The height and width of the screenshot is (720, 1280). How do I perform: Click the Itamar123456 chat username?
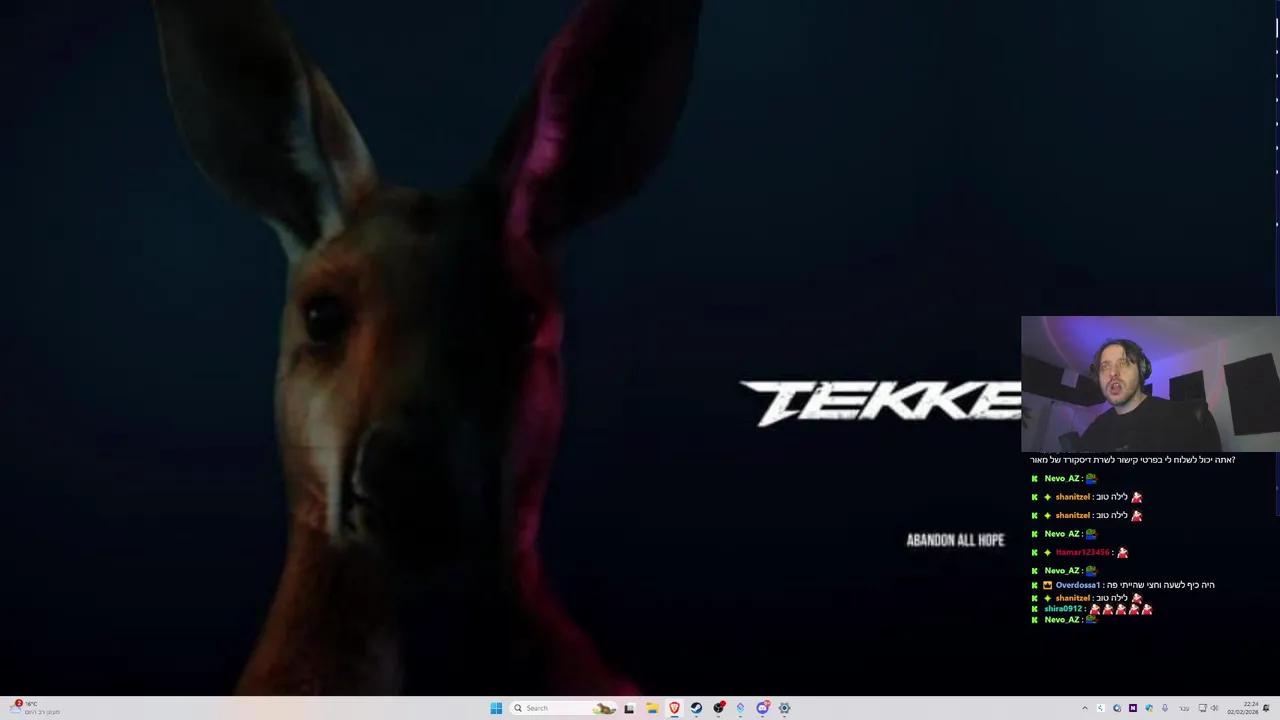click(x=1082, y=552)
